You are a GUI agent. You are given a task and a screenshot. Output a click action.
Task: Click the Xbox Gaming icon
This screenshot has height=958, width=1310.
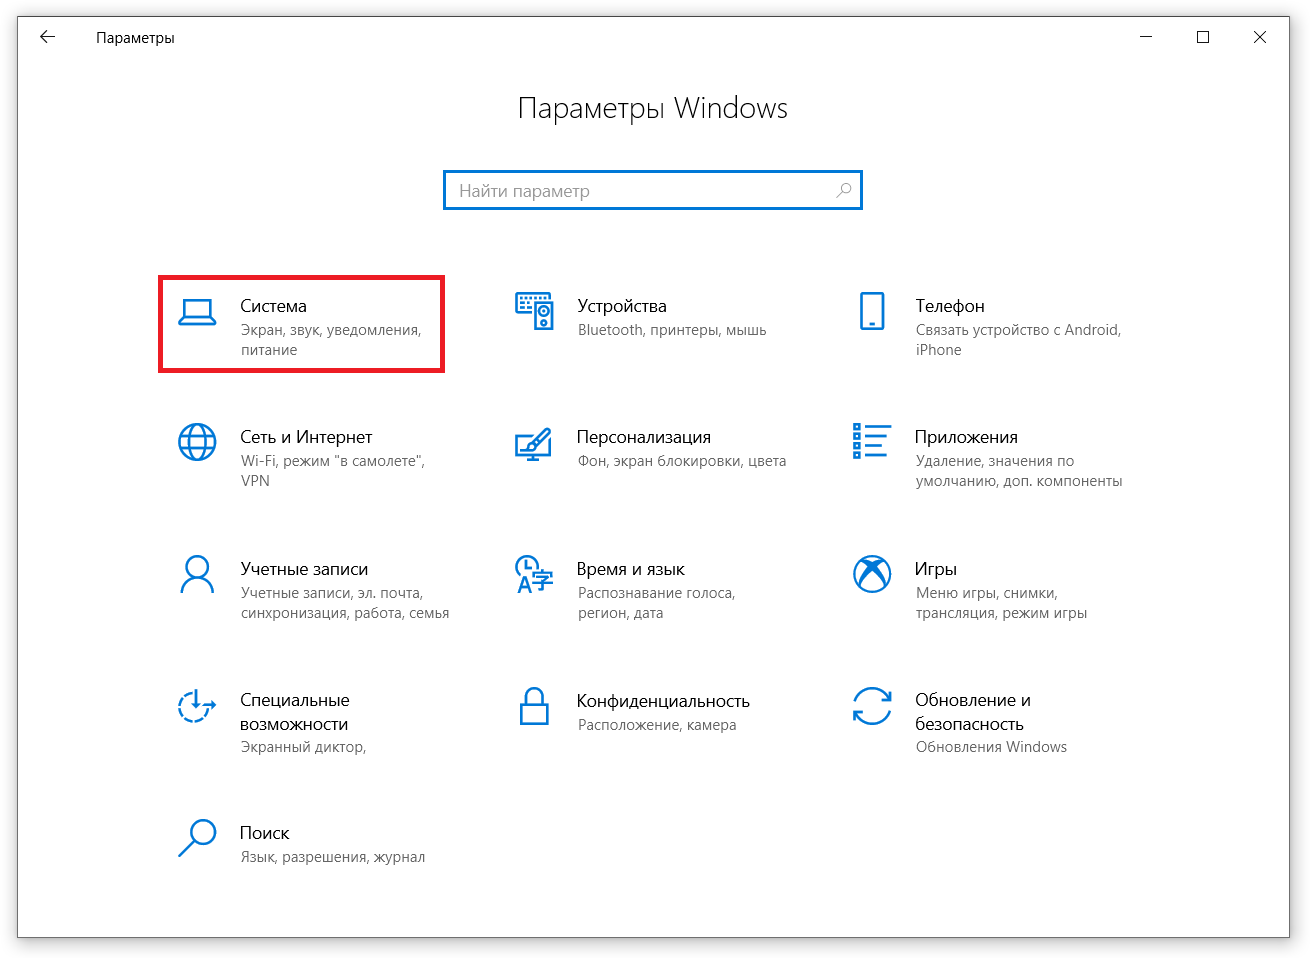click(x=872, y=574)
